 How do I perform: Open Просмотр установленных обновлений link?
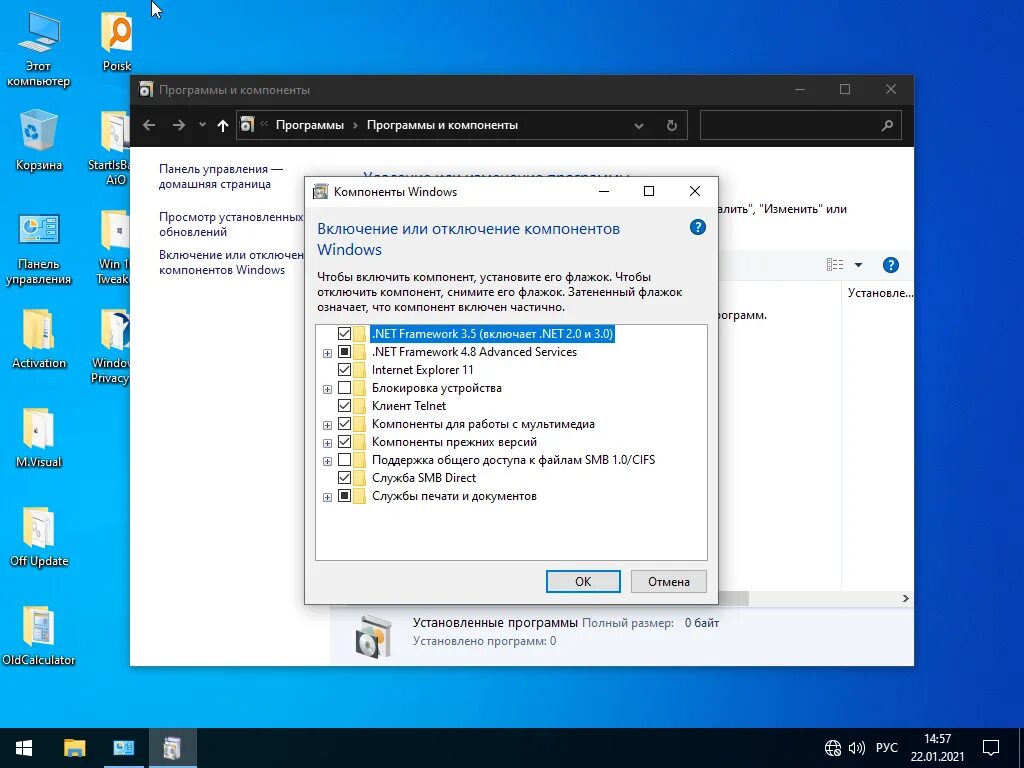click(x=231, y=224)
